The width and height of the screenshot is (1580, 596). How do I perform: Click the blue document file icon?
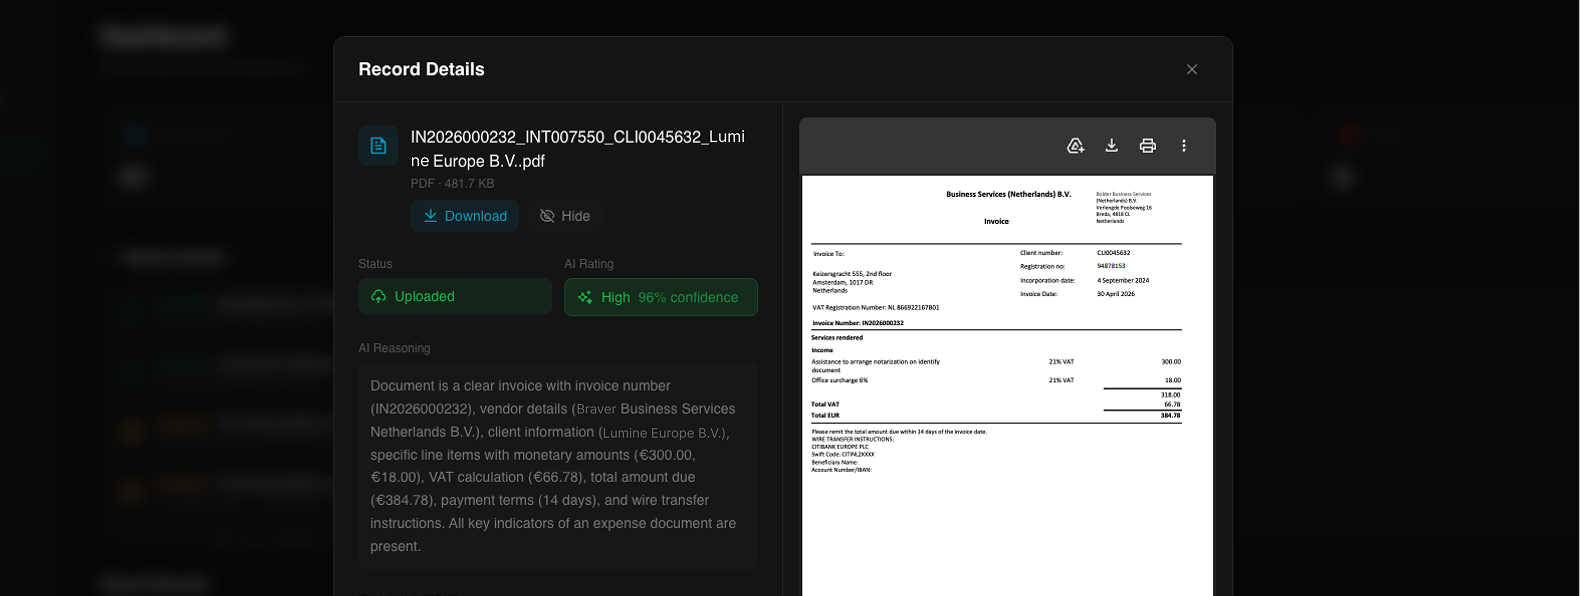[x=378, y=146]
